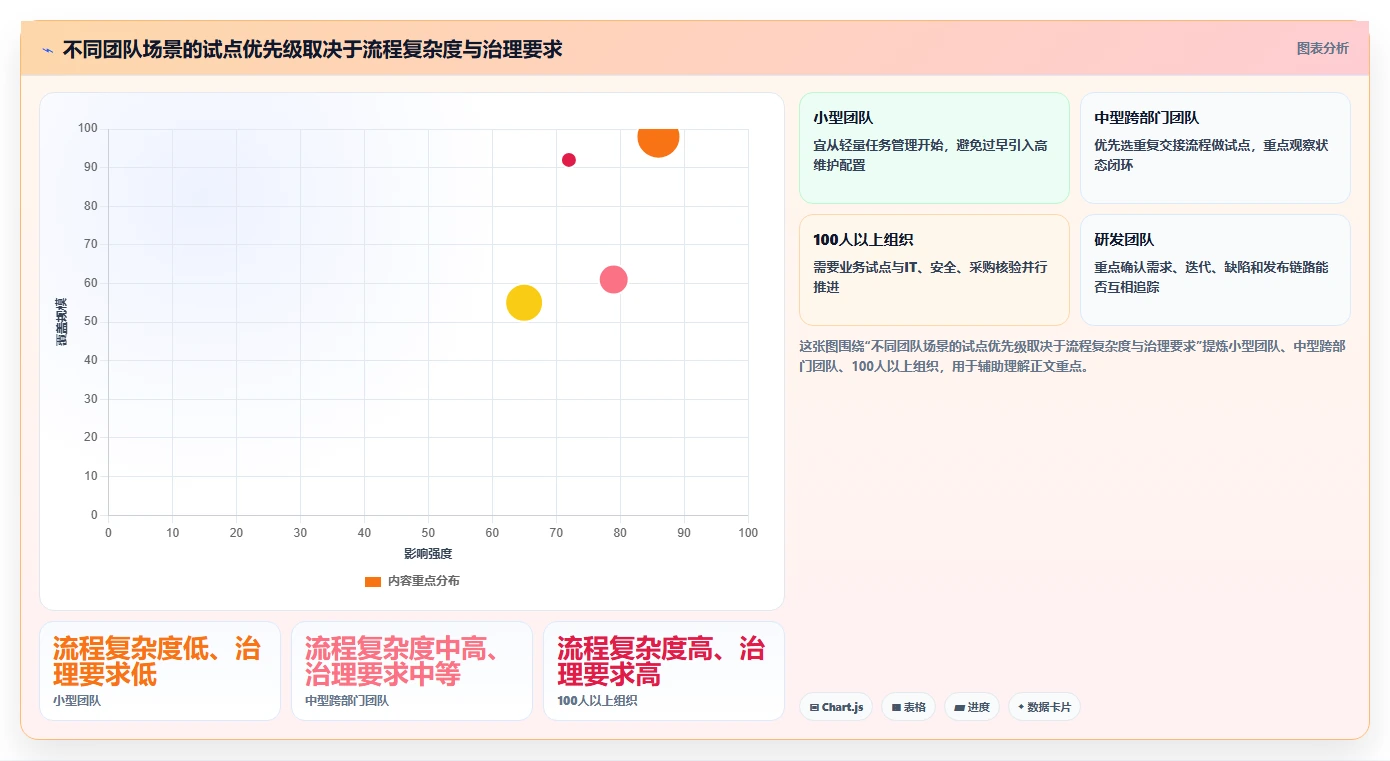The image size is (1390, 761).
Task: Open the 100人以上组织 info card
Action: tap(934, 270)
